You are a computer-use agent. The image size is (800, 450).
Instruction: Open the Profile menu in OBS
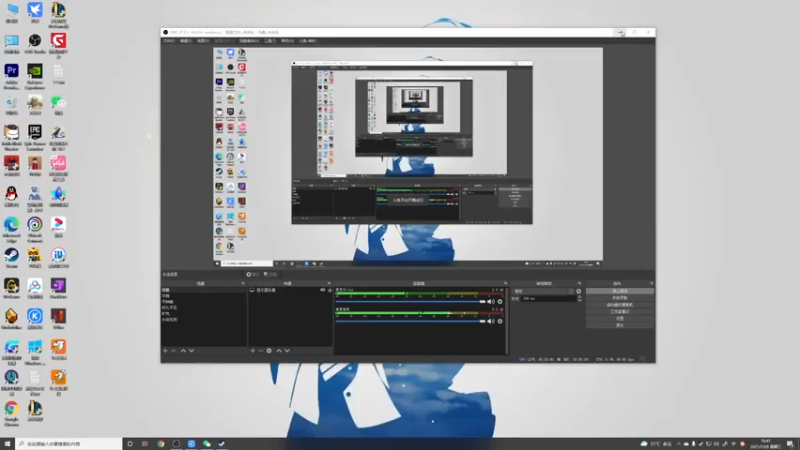coord(224,41)
